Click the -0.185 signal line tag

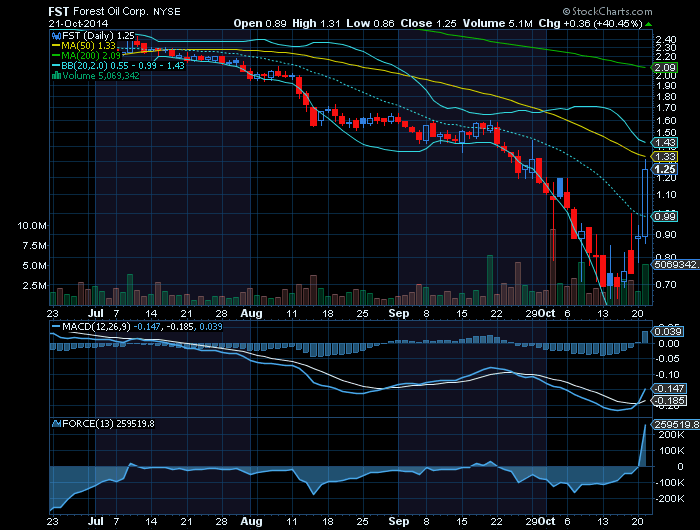tap(668, 401)
